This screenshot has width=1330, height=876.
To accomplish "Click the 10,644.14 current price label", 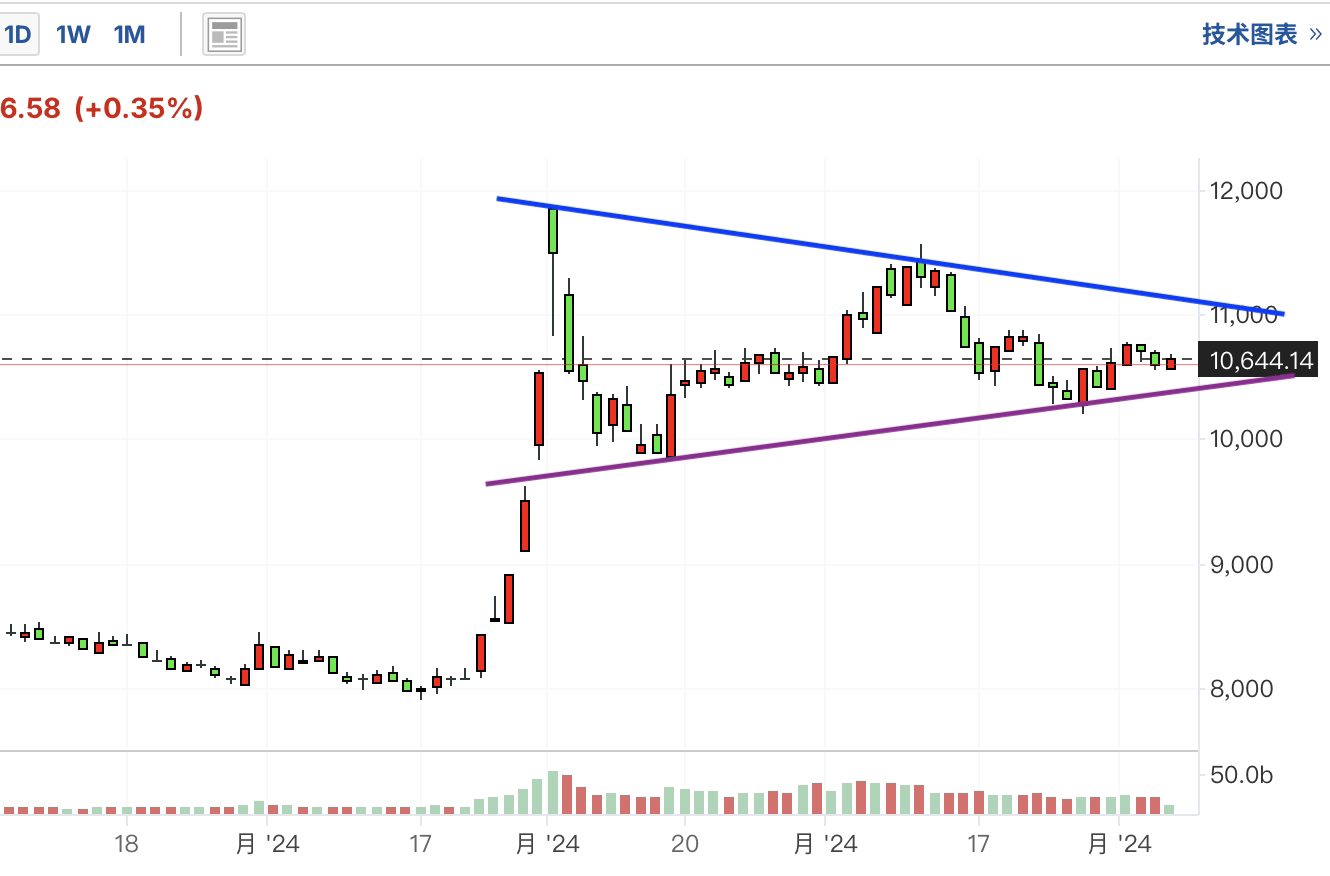I will tap(1260, 360).
